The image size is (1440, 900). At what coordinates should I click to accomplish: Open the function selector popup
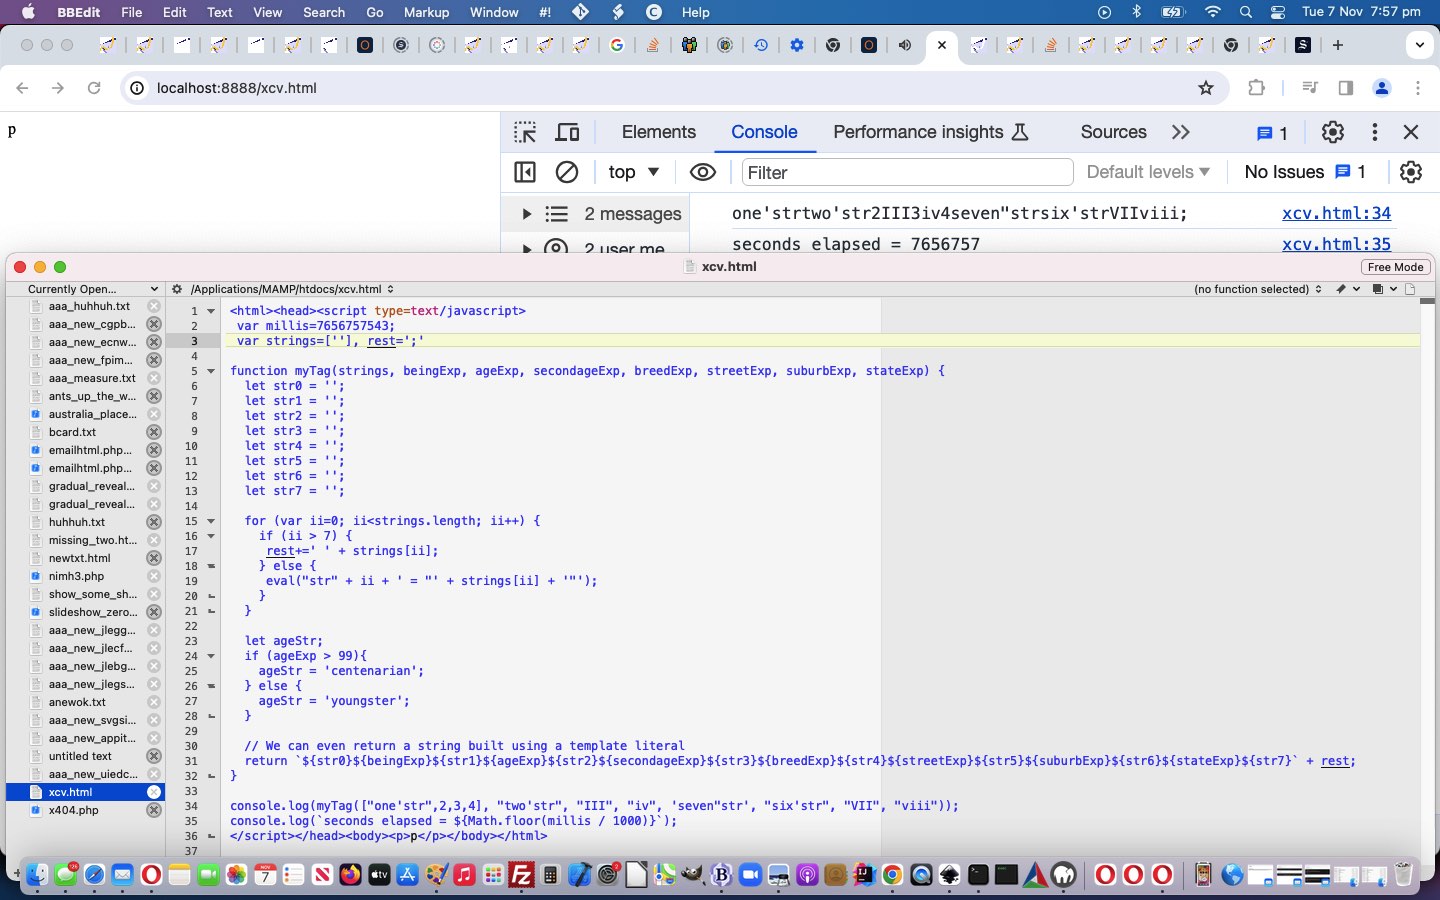click(x=1258, y=289)
